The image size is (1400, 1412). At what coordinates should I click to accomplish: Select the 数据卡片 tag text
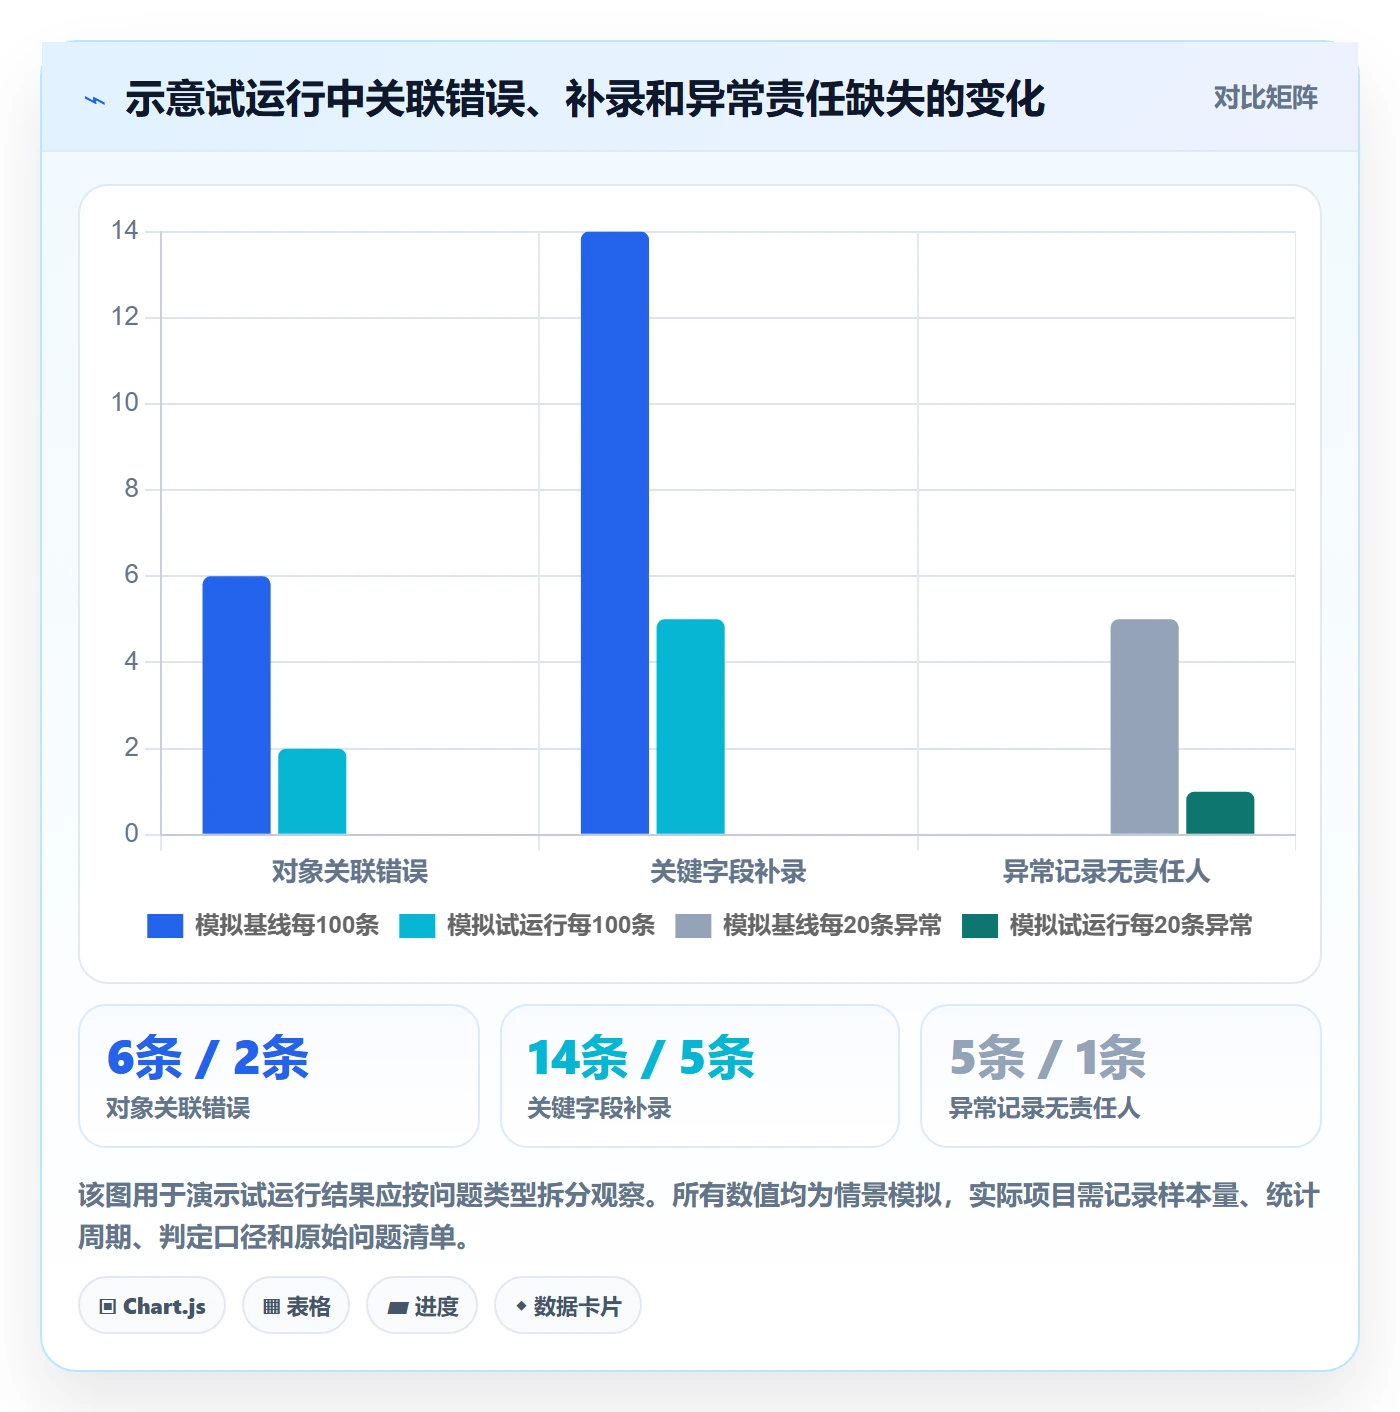point(577,1307)
